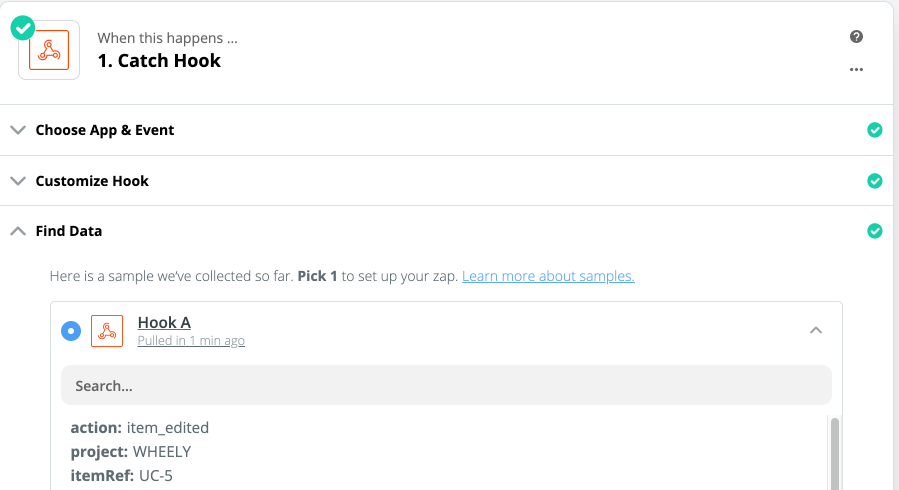
Task: Click the webhook icon next to Hook A
Action: pos(107,331)
